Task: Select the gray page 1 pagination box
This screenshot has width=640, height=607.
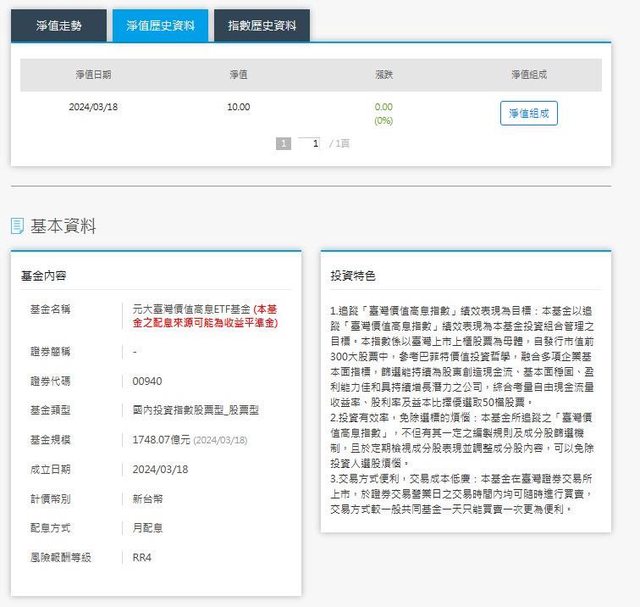Action: pos(283,144)
